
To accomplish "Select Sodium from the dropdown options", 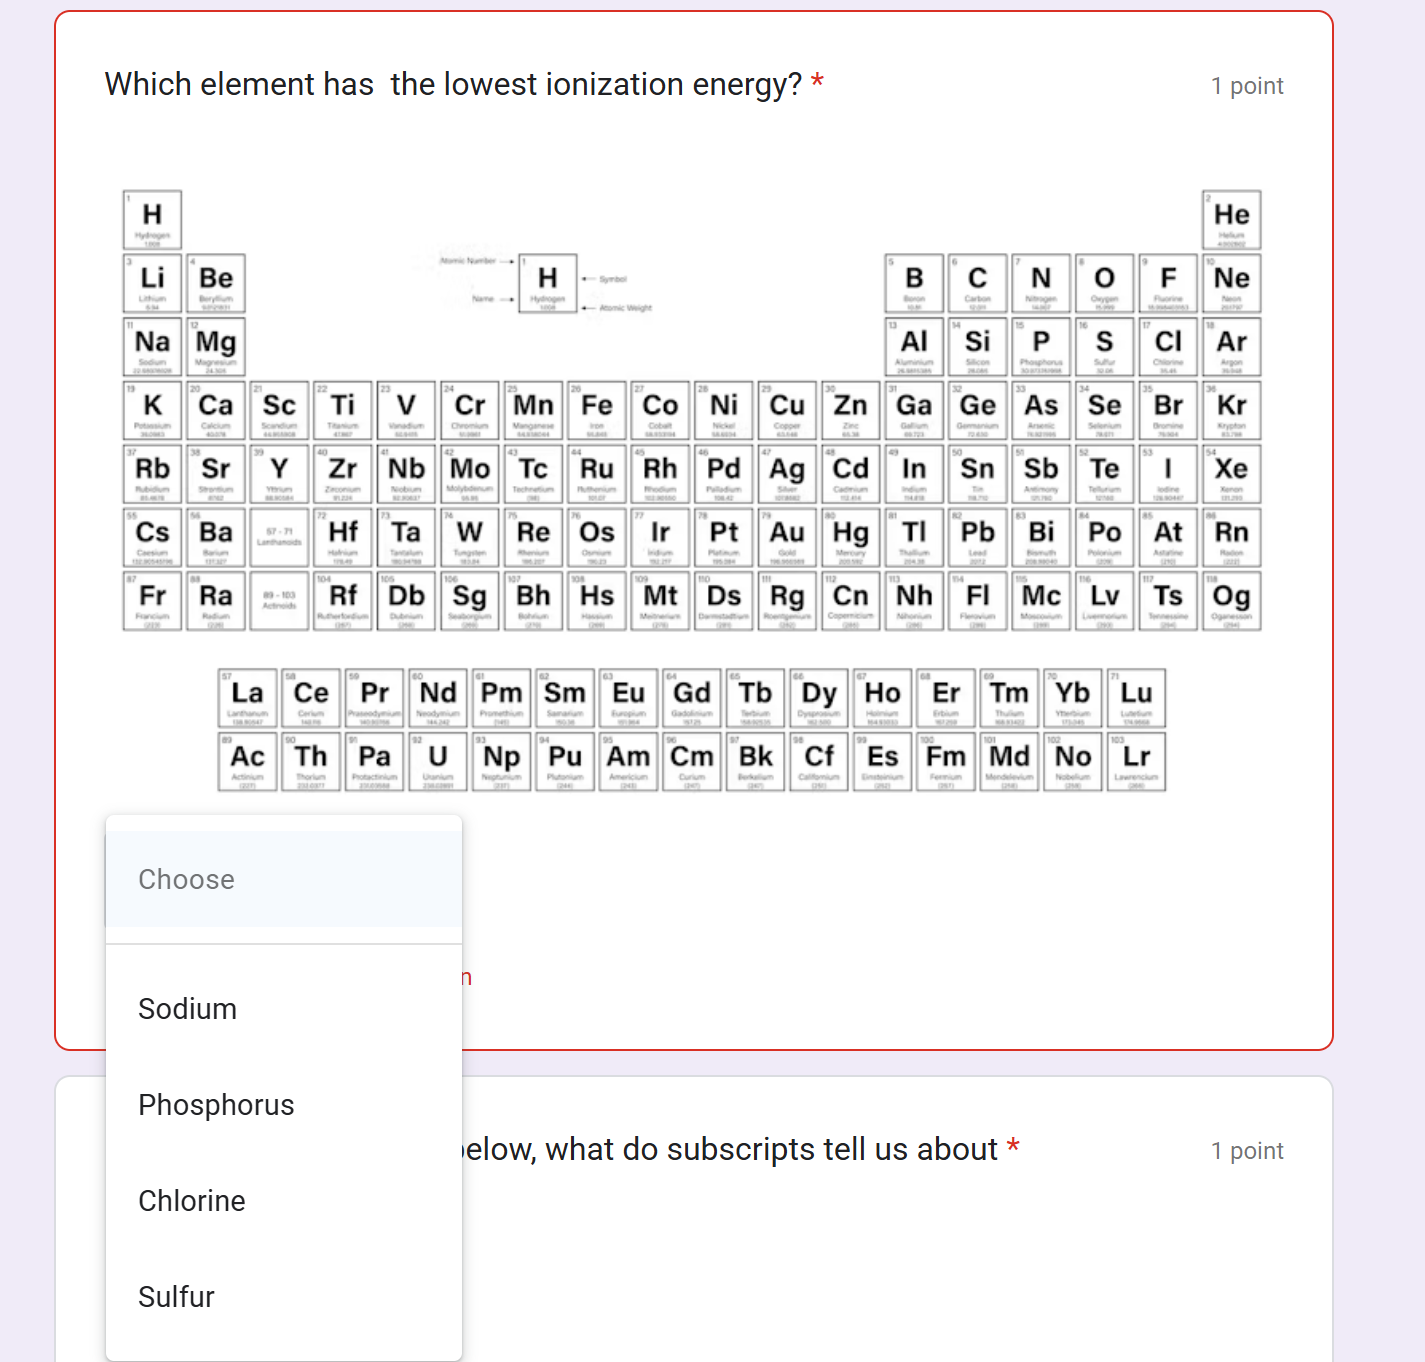I will coord(187,1008).
